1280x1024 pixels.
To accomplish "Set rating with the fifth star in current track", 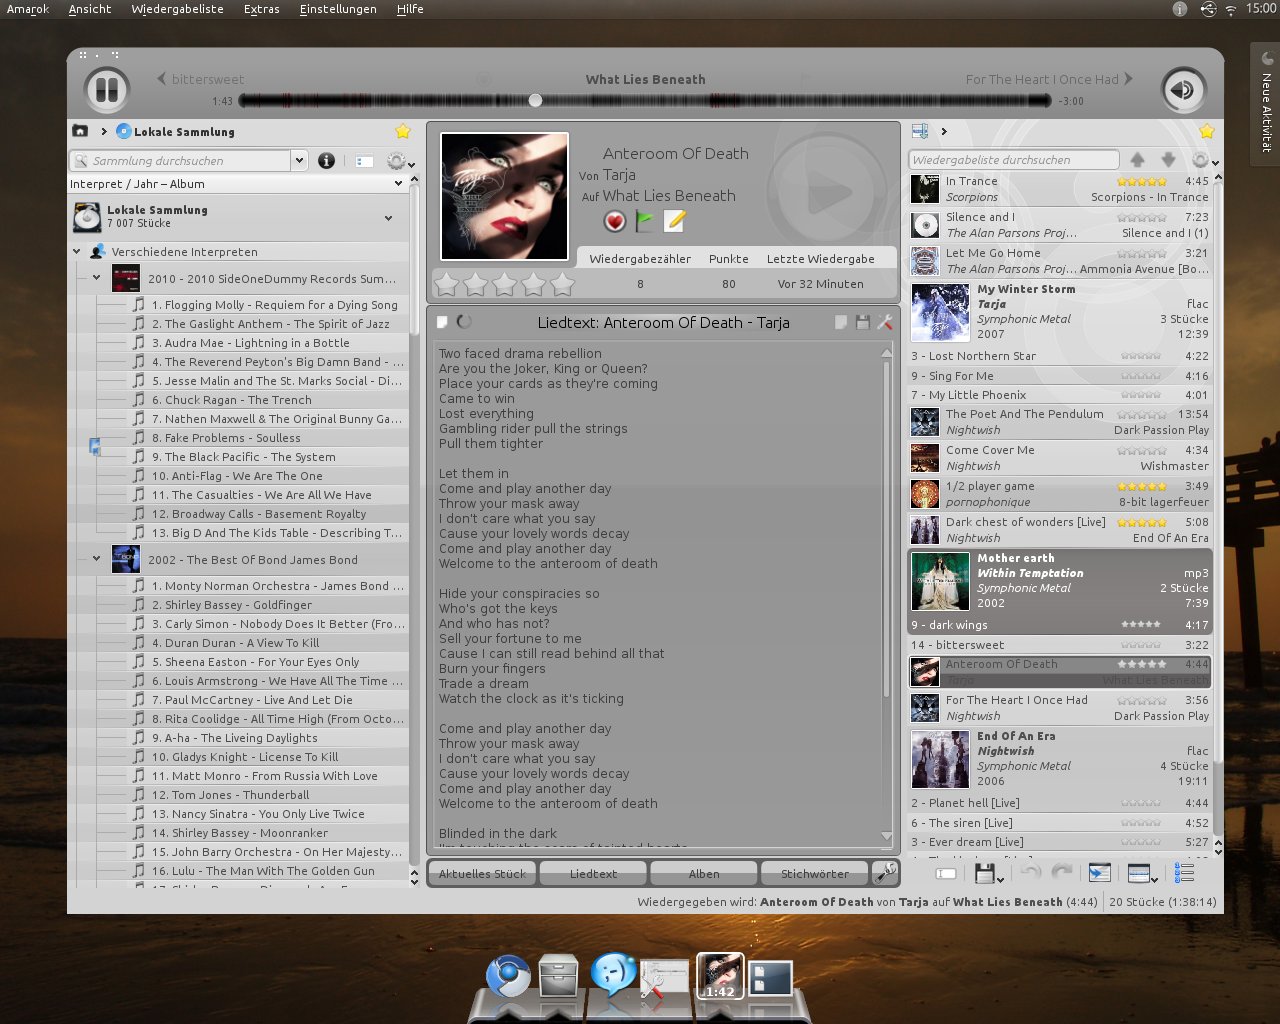I will click(x=563, y=285).
